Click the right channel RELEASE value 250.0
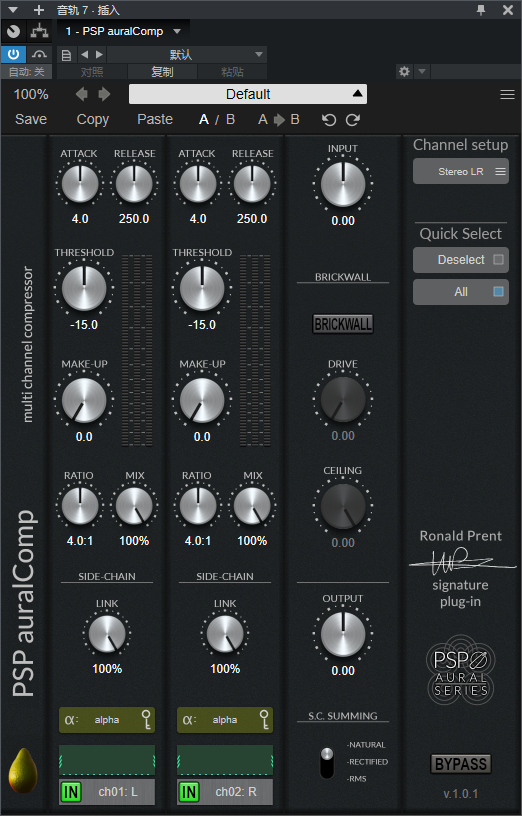Viewport: 522px width, 816px height. (252, 219)
